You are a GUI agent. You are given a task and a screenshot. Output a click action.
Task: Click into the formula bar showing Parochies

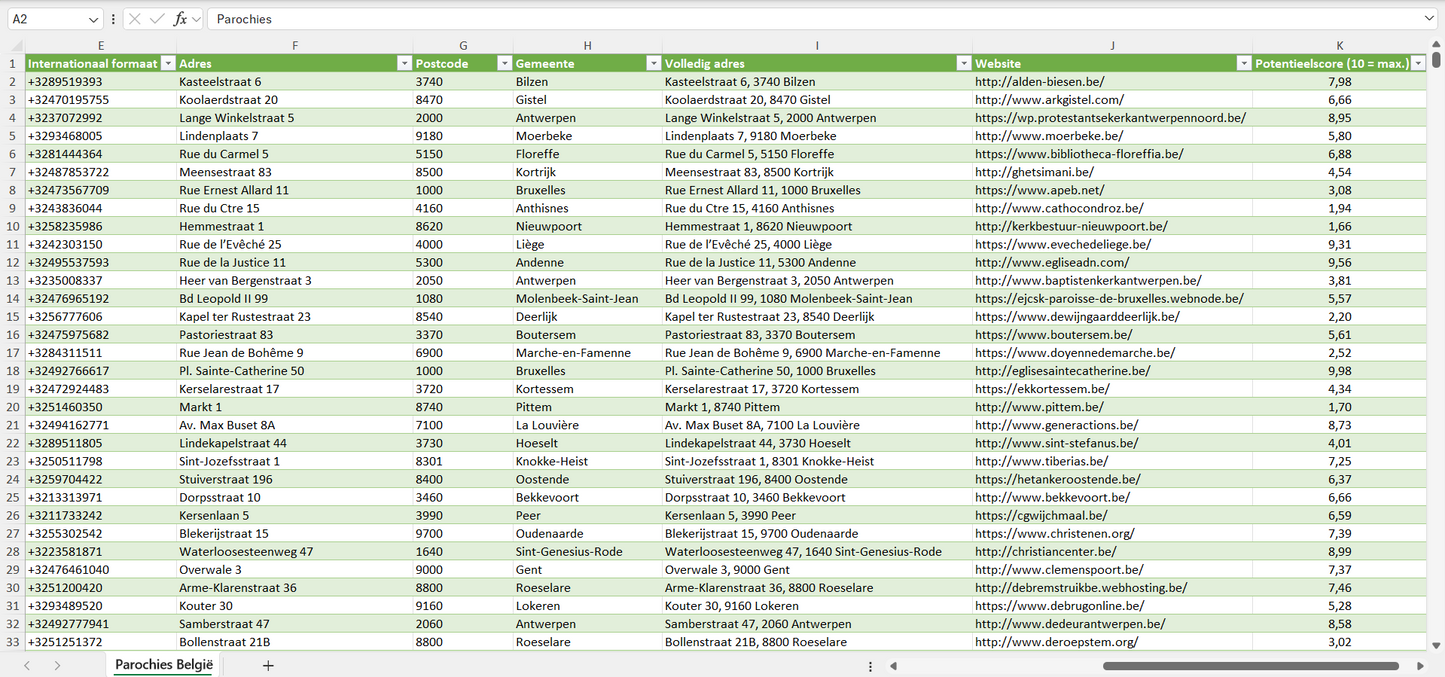(800, 19)
